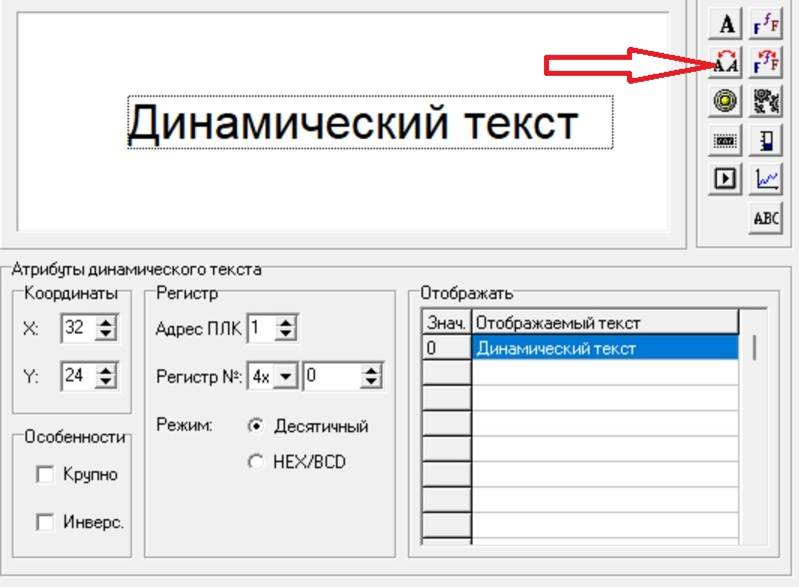
Task: Enable the 'Крупно' checkbox
Action: [45, 475]
